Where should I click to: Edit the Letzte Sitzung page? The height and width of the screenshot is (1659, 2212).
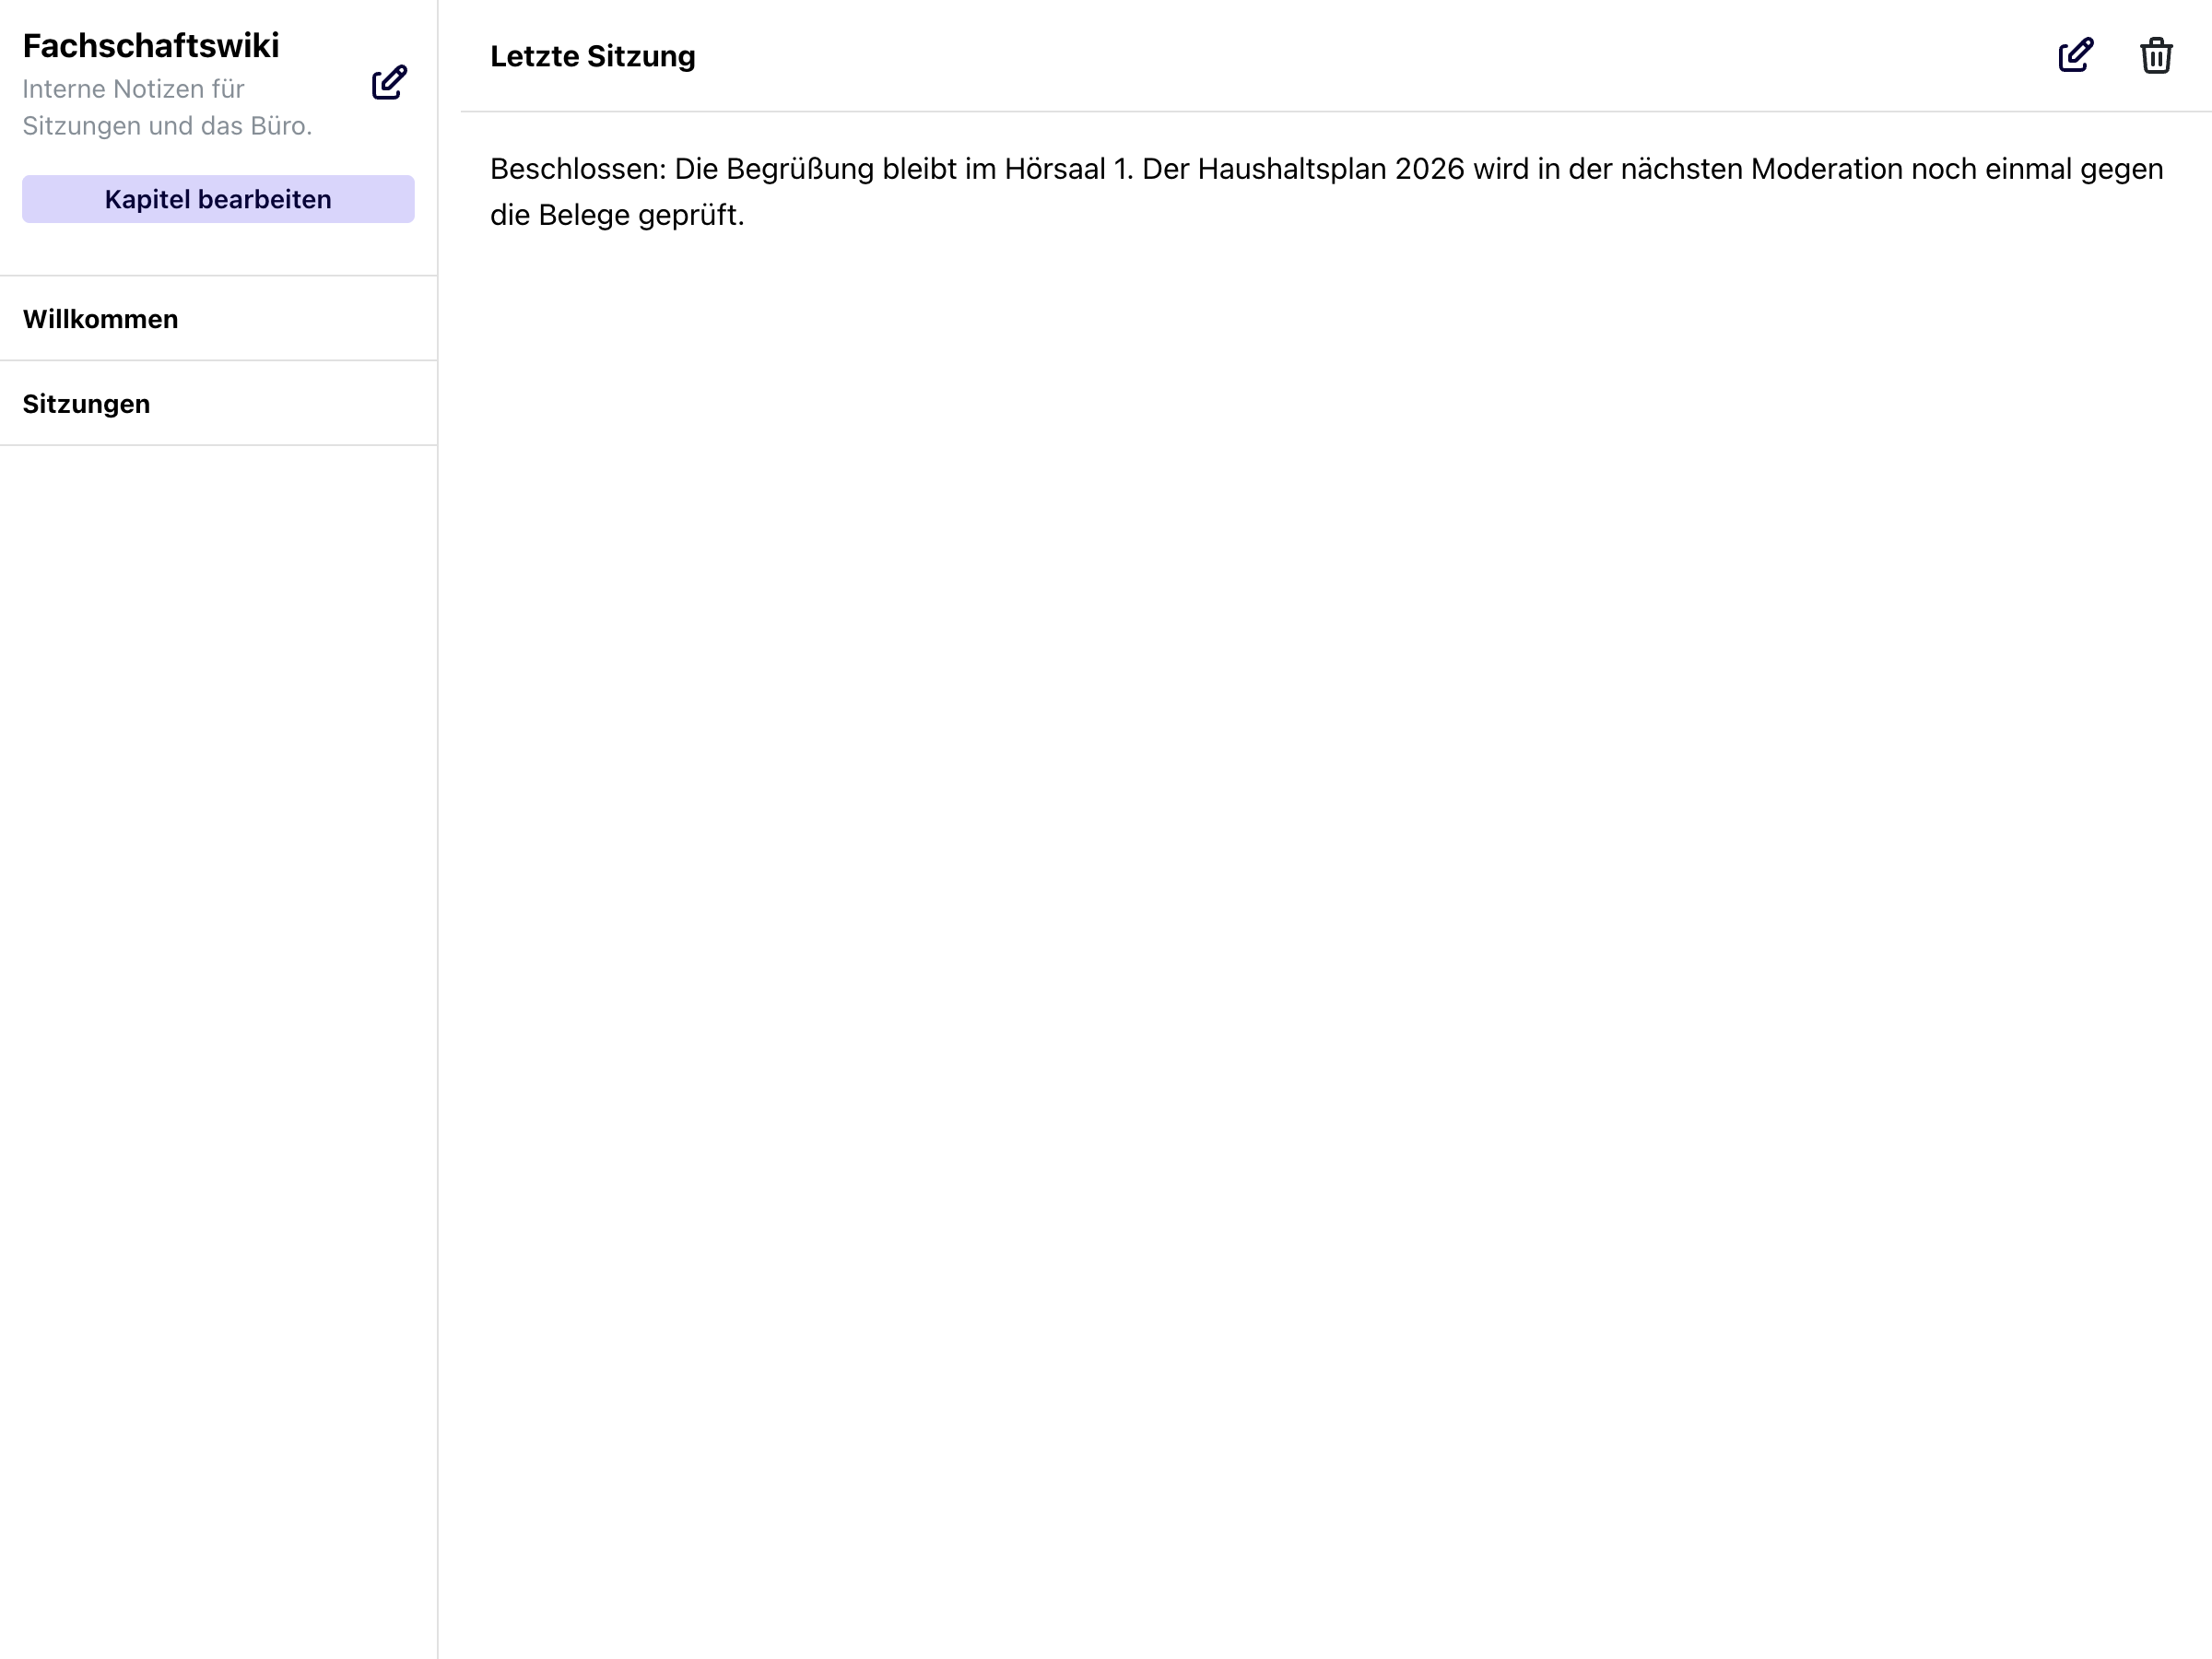click(x=2076, y=55)
